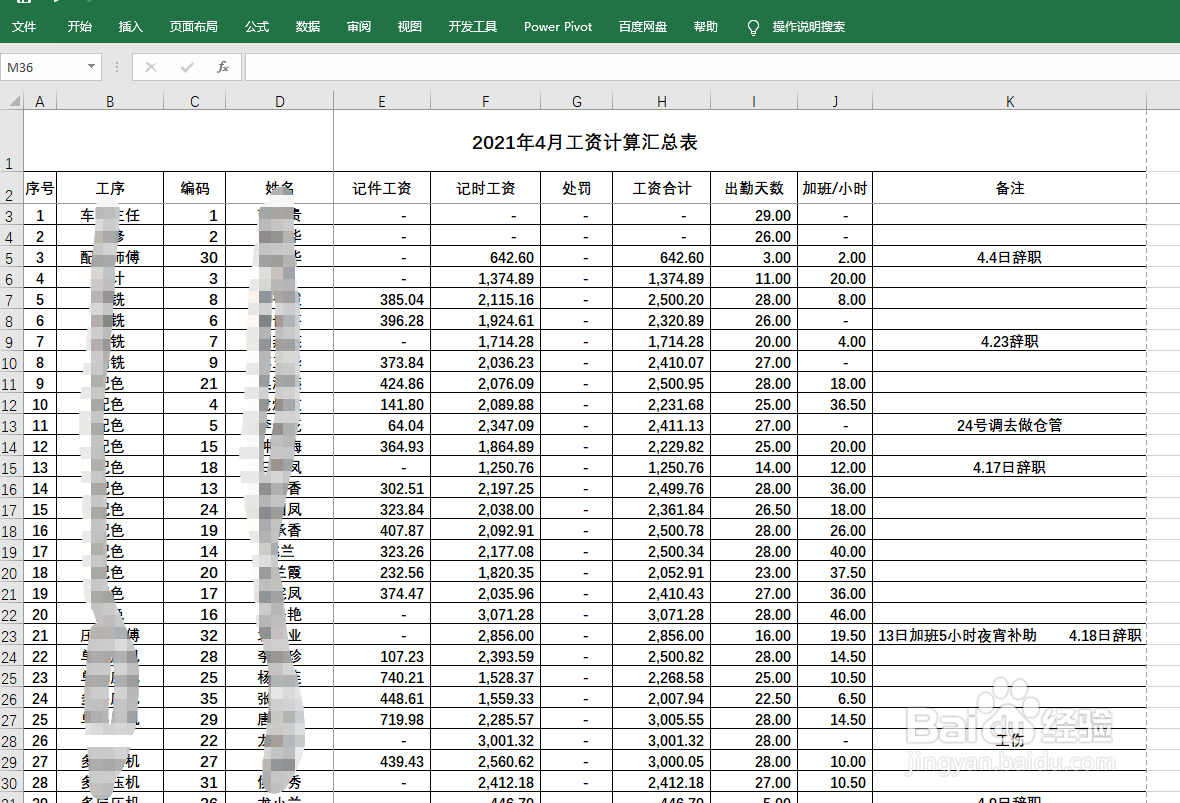Click the 4.23辞职 remark cell
Screen dimensions: 1180x803
[x=1009, y=342]
